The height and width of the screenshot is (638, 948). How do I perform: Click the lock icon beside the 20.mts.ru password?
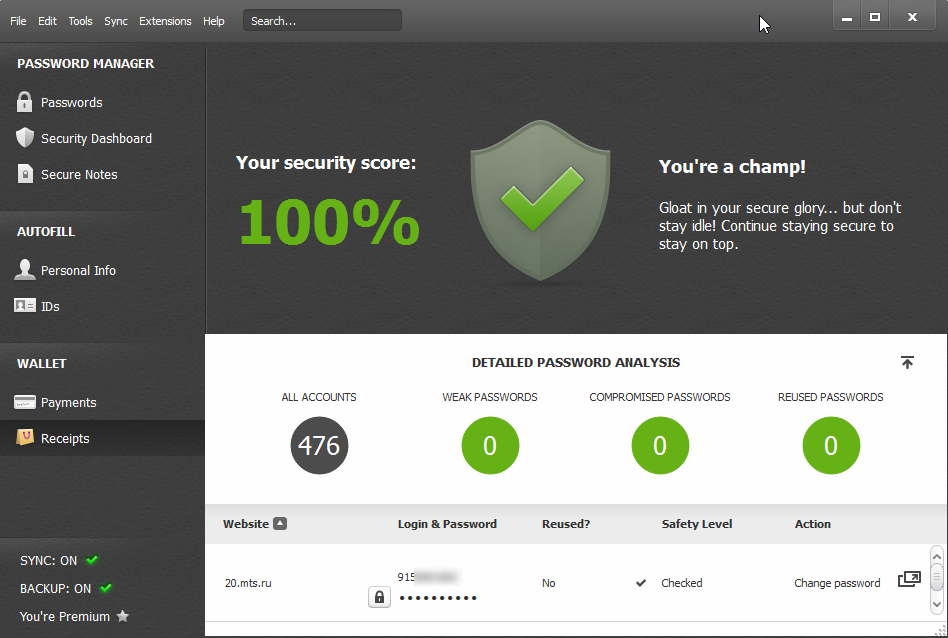[x=379, y=597]
